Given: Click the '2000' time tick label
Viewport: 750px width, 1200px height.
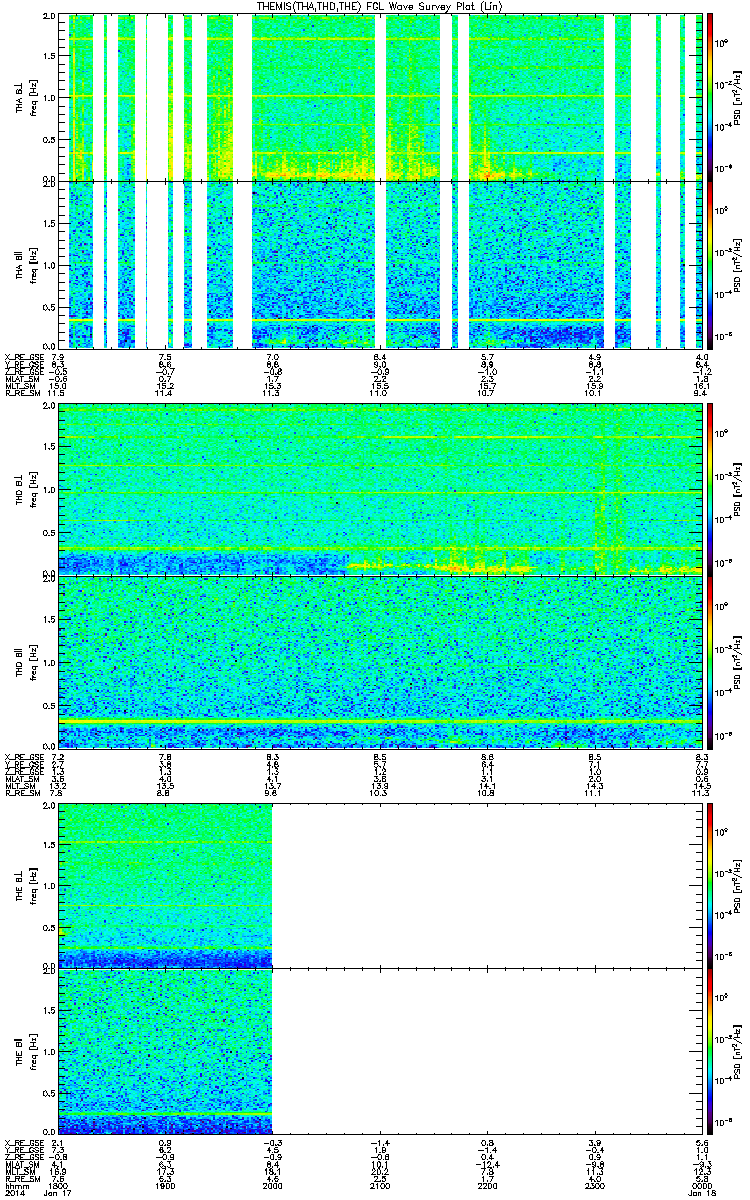Looking at the screenshot, I should point(273,1185).
